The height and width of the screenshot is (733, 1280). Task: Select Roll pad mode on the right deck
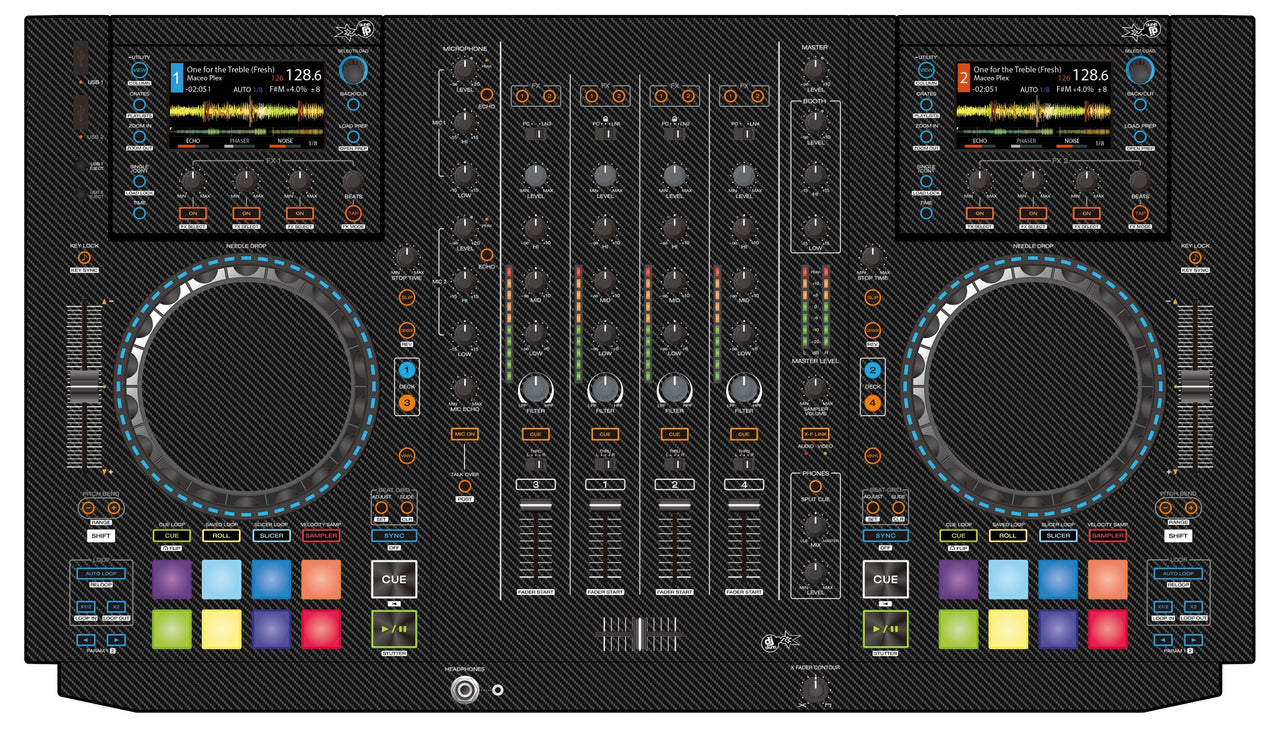click(x=1008, y=536)
